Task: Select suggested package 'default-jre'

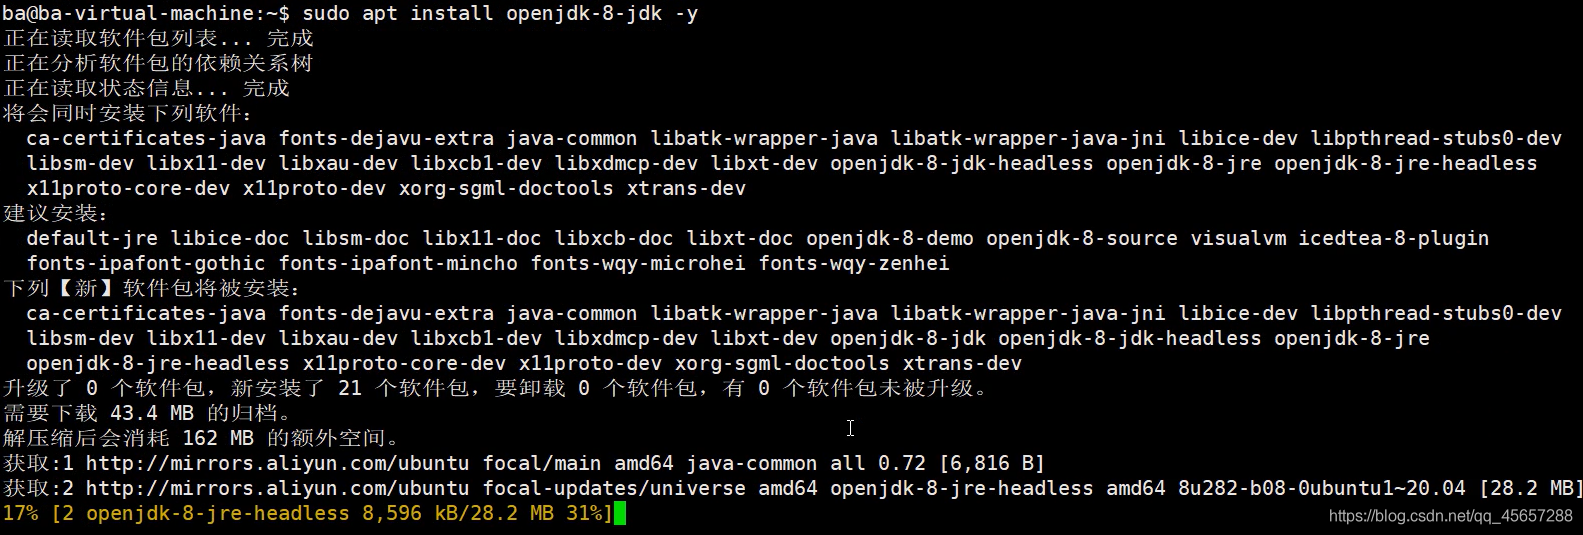Action: point(92,238)
